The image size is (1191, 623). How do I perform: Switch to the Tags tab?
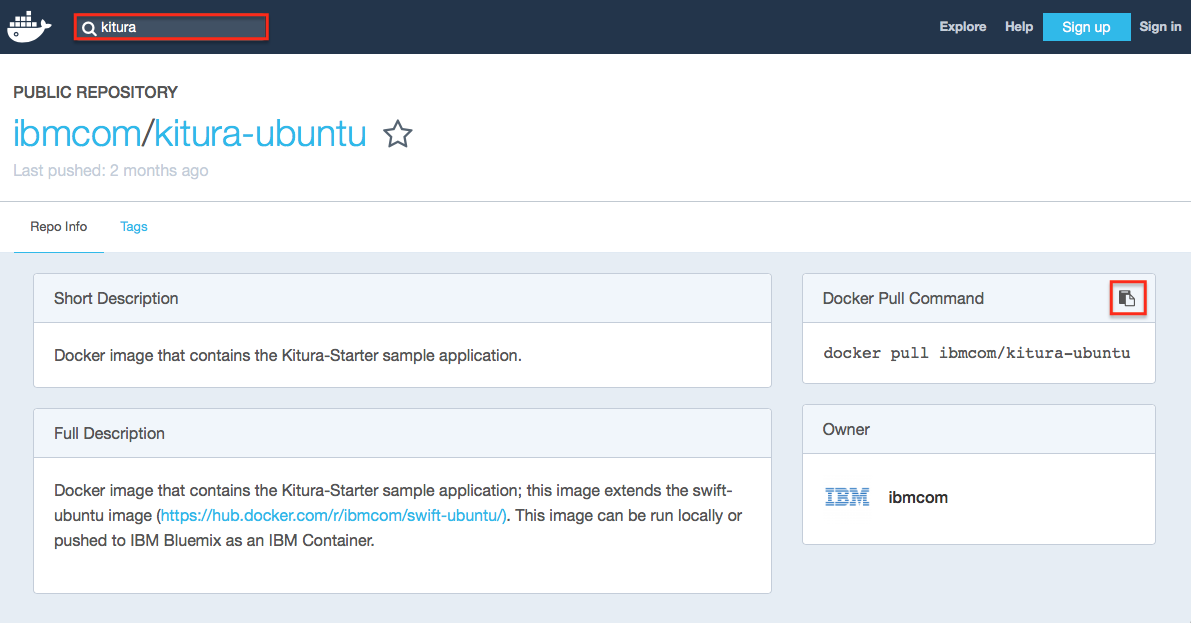point(134,226)
